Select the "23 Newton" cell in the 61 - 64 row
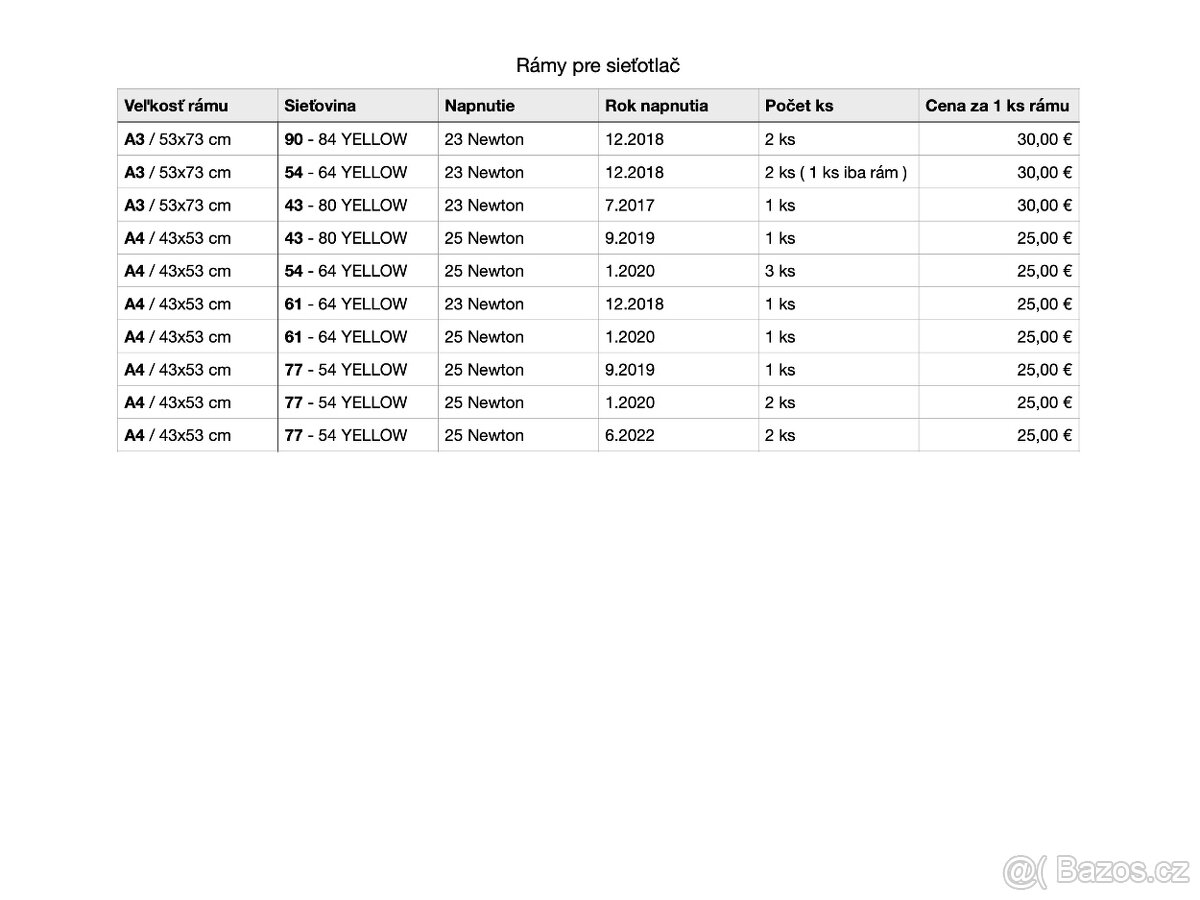This screenshot has height=900, width=1200. point(484,304)
